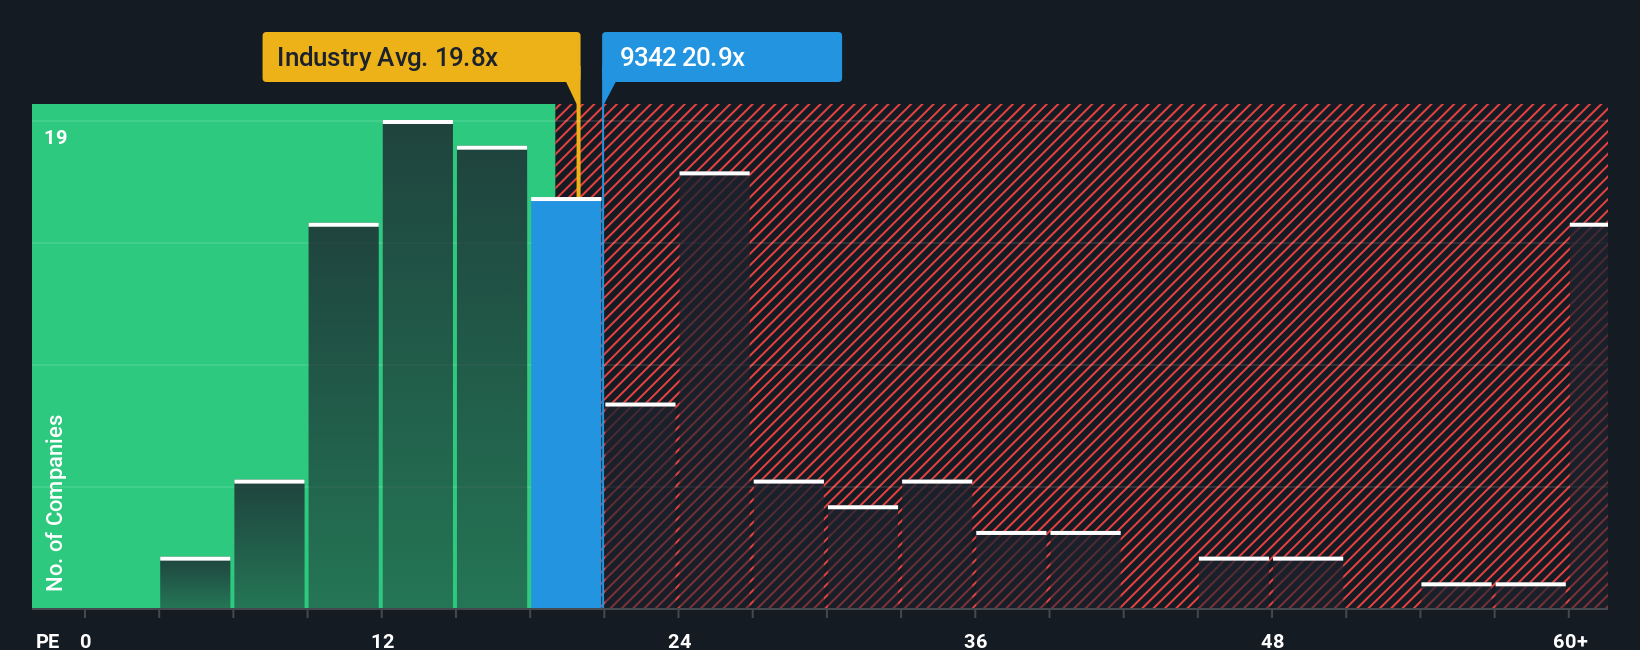The width and height of the screenshot is (1640, 650).
Task: Click the second-tallest green bar beside the blue bar
Action: [x=492, y=377]
